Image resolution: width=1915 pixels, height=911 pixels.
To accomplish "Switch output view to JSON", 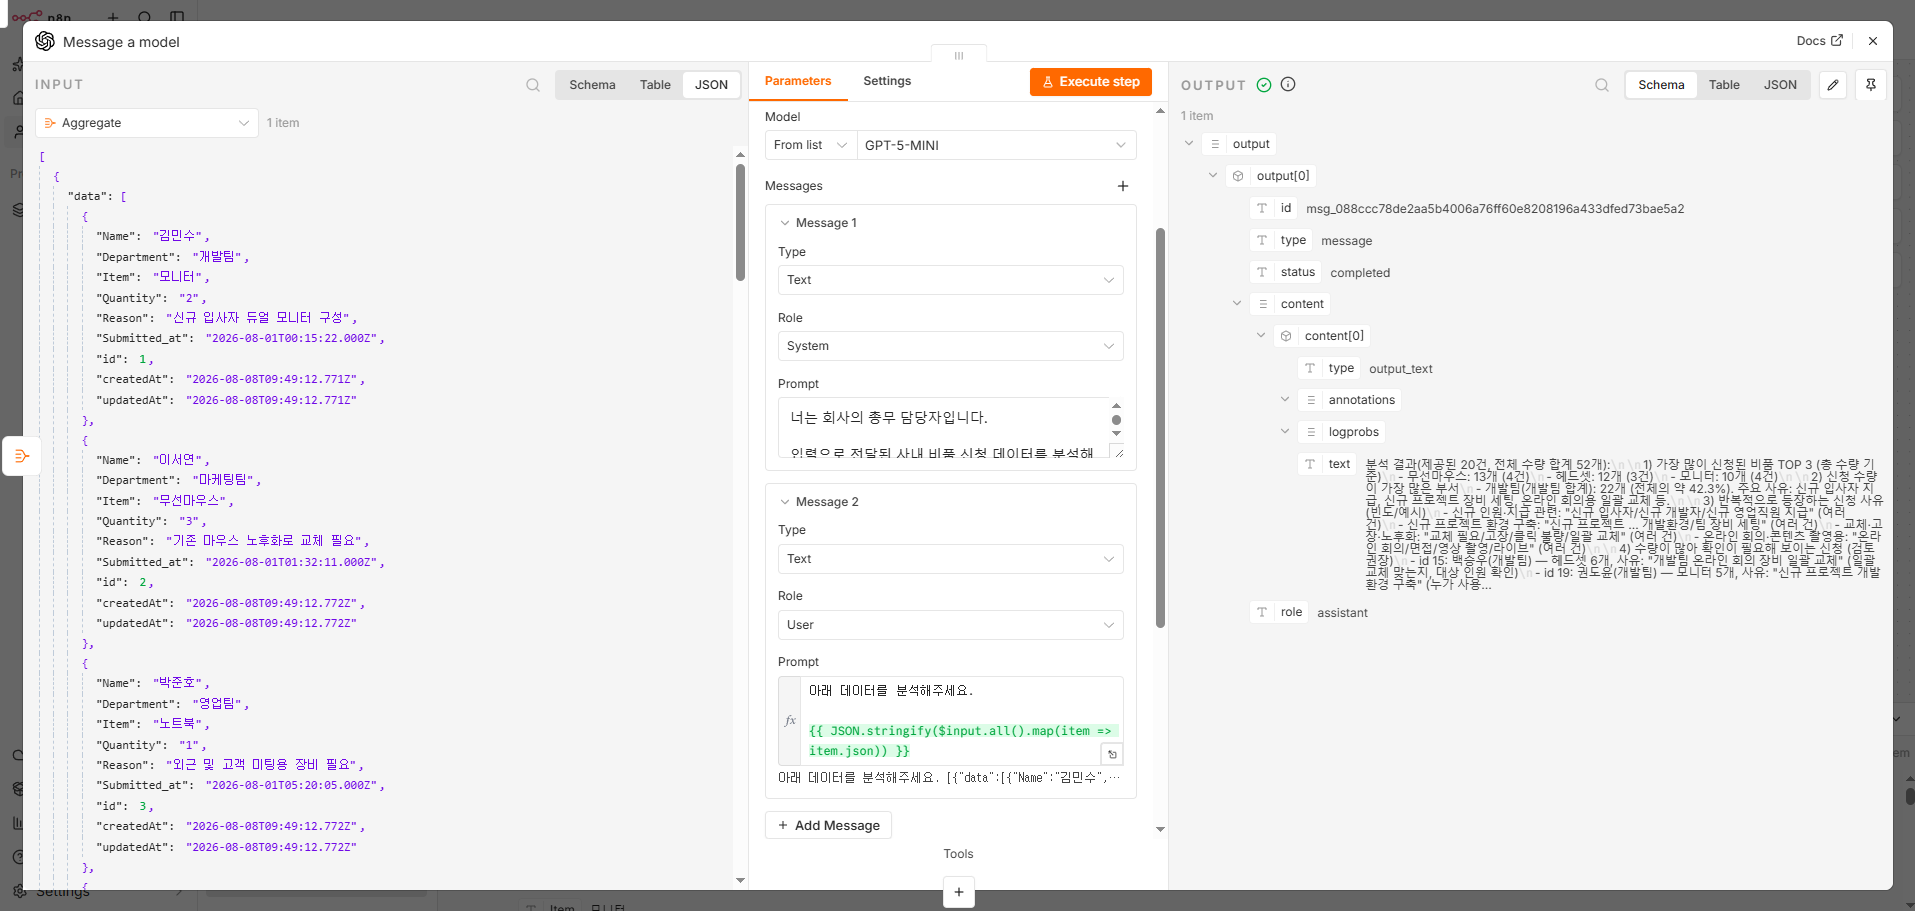I will [x=1780, y=85].
